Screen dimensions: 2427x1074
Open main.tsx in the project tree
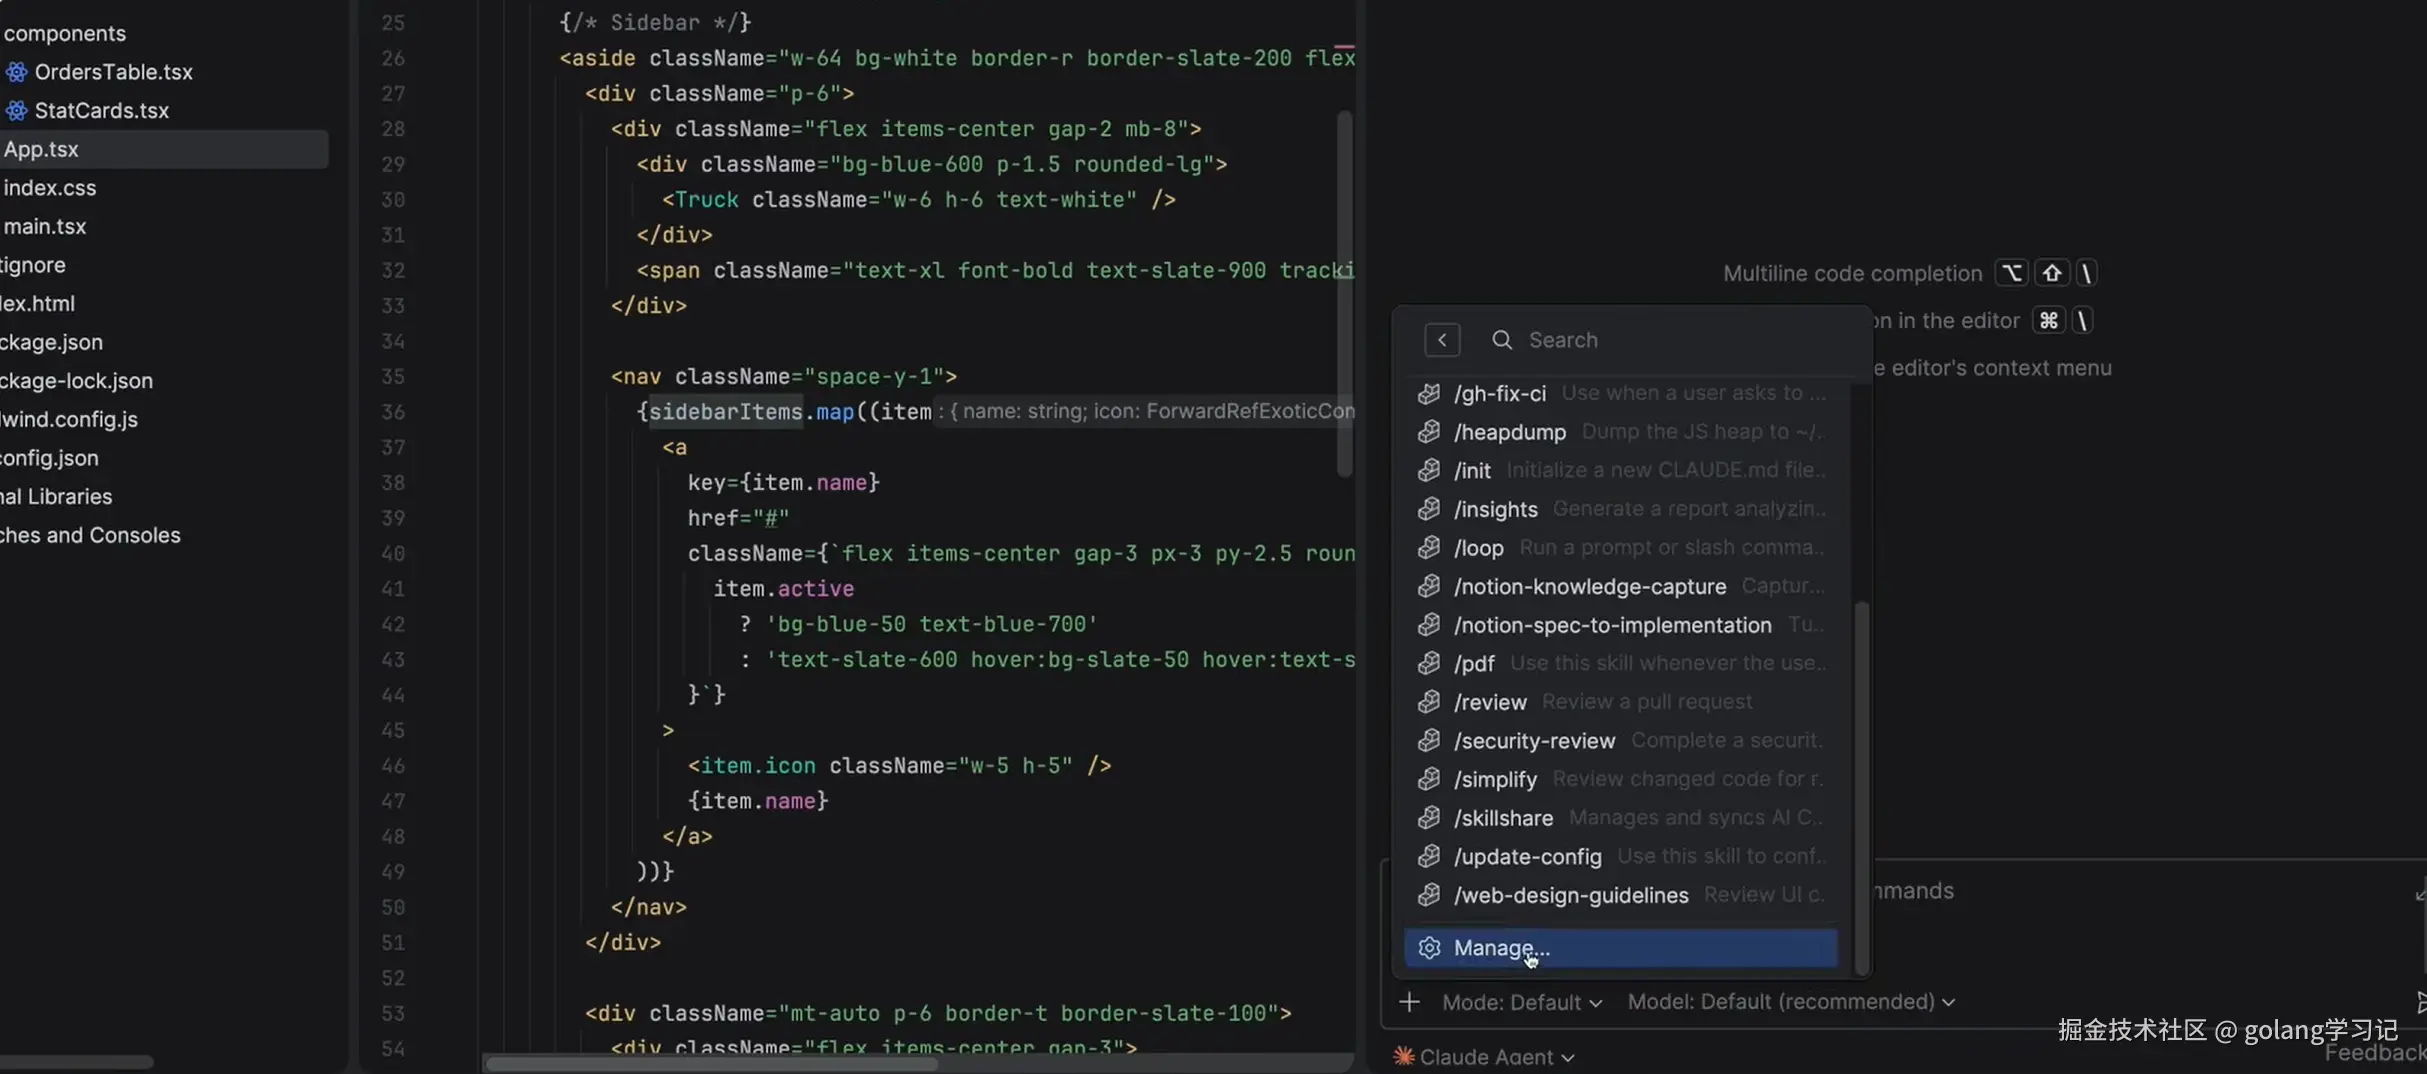point(45,226)
